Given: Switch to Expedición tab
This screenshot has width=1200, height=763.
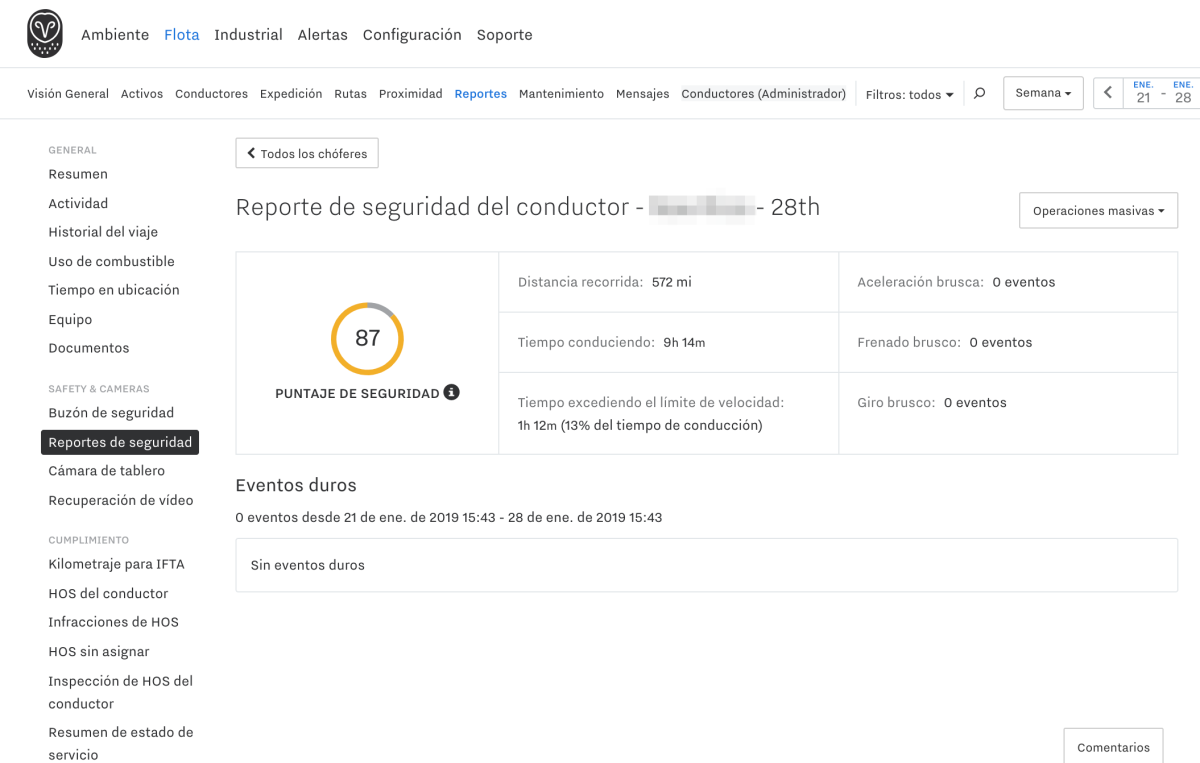Looking at the screenshot, I should [x=291, y=94].
